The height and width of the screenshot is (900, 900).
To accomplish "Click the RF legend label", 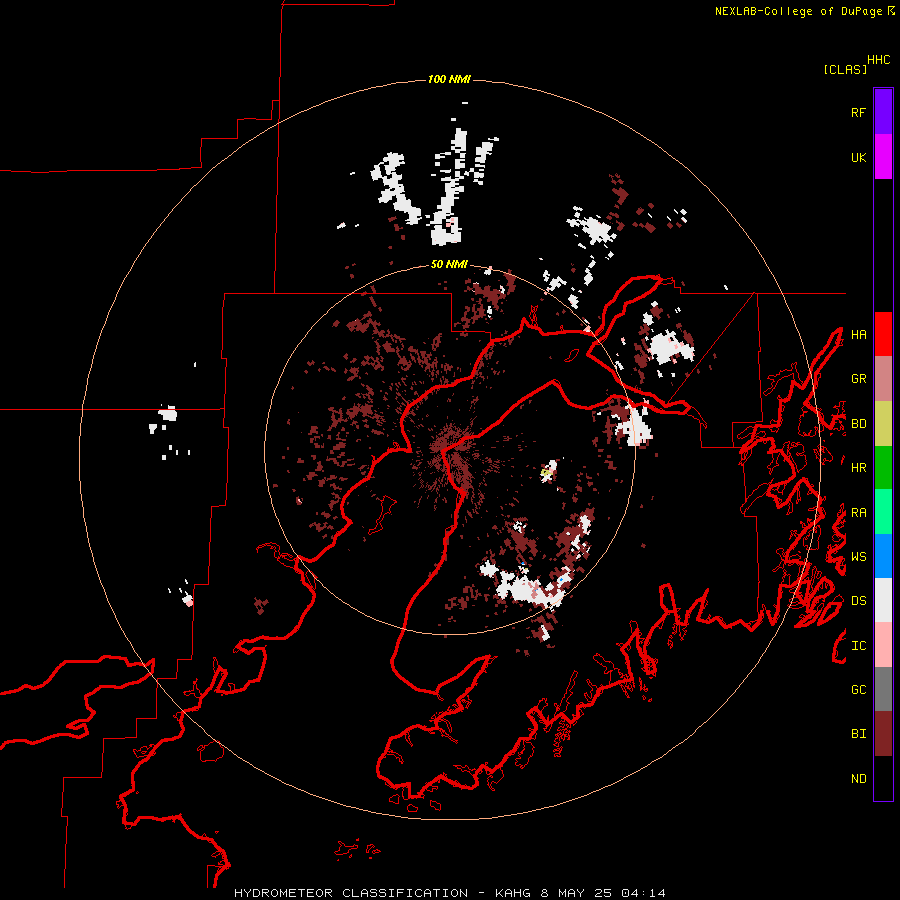I will point(858,112).
